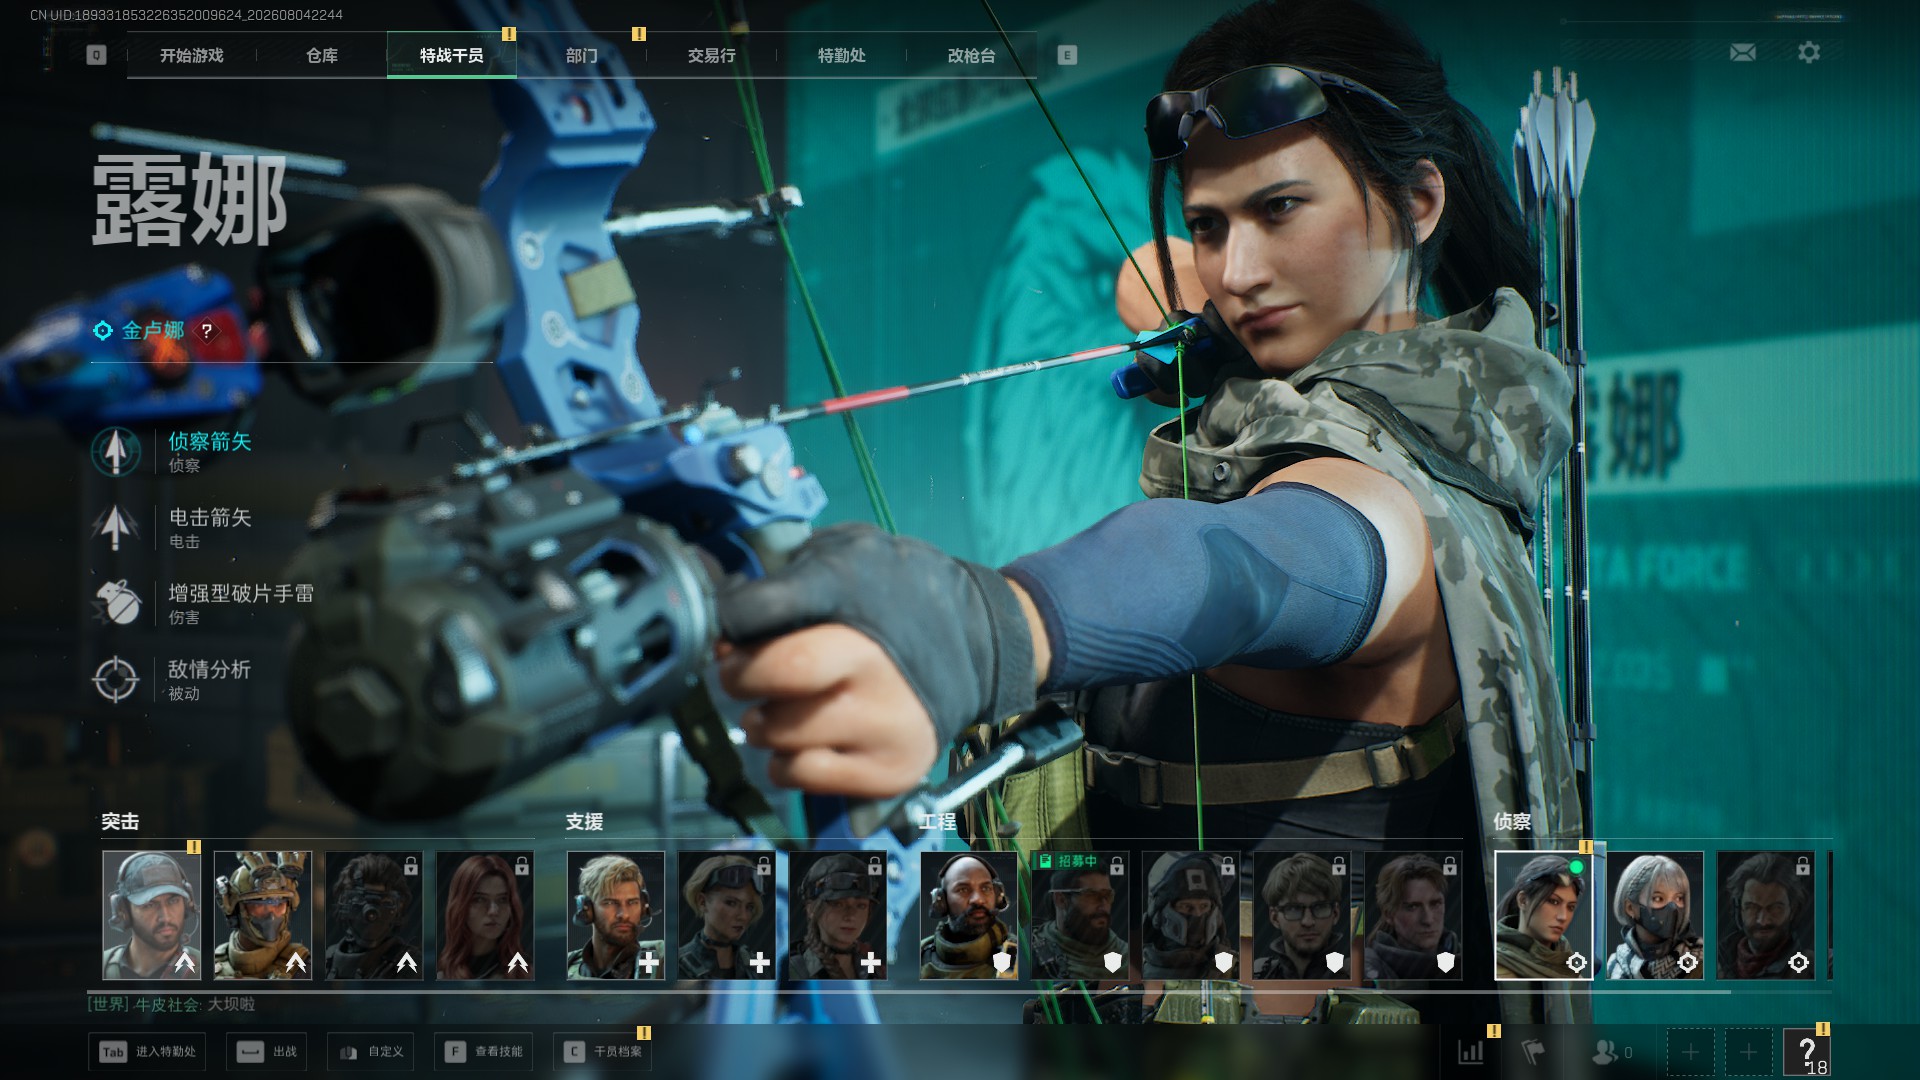The height and width of the screenshot is (1080, 1920).
Task: Click the operator list horizontal scrollbar
Action: pos(910,991)
